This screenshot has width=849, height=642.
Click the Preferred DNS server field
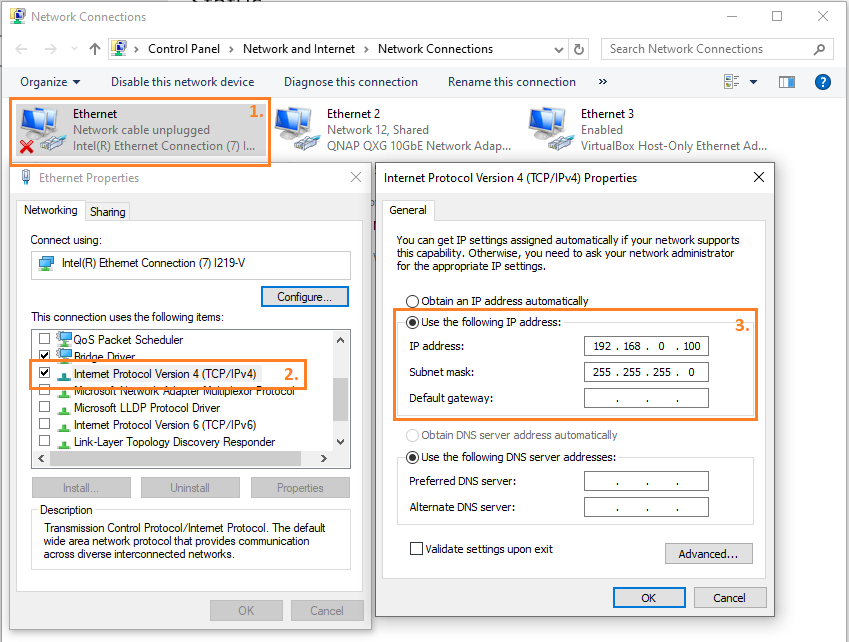646,481
